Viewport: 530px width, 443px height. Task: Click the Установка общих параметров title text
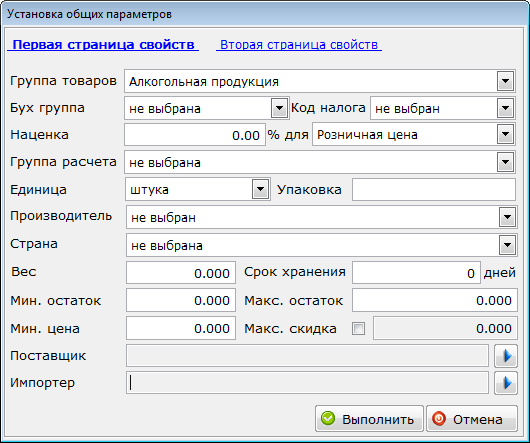[x=89, y=15]
